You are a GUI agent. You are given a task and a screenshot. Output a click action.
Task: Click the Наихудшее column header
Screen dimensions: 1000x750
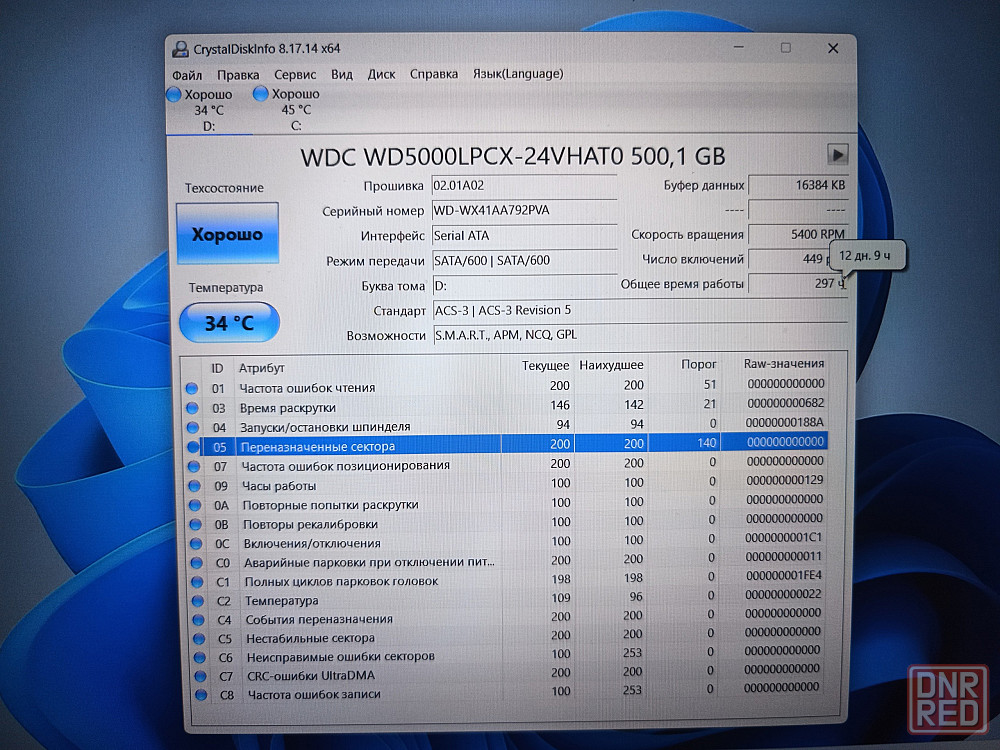click(611, 365)
